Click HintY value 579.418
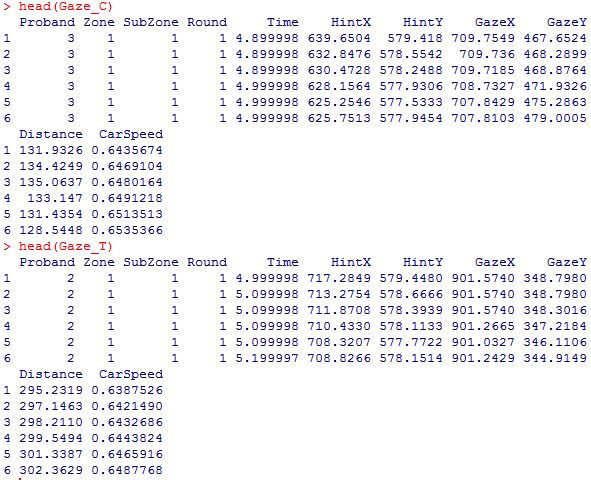This screenshot has height=480, width=591. point(415,38)
